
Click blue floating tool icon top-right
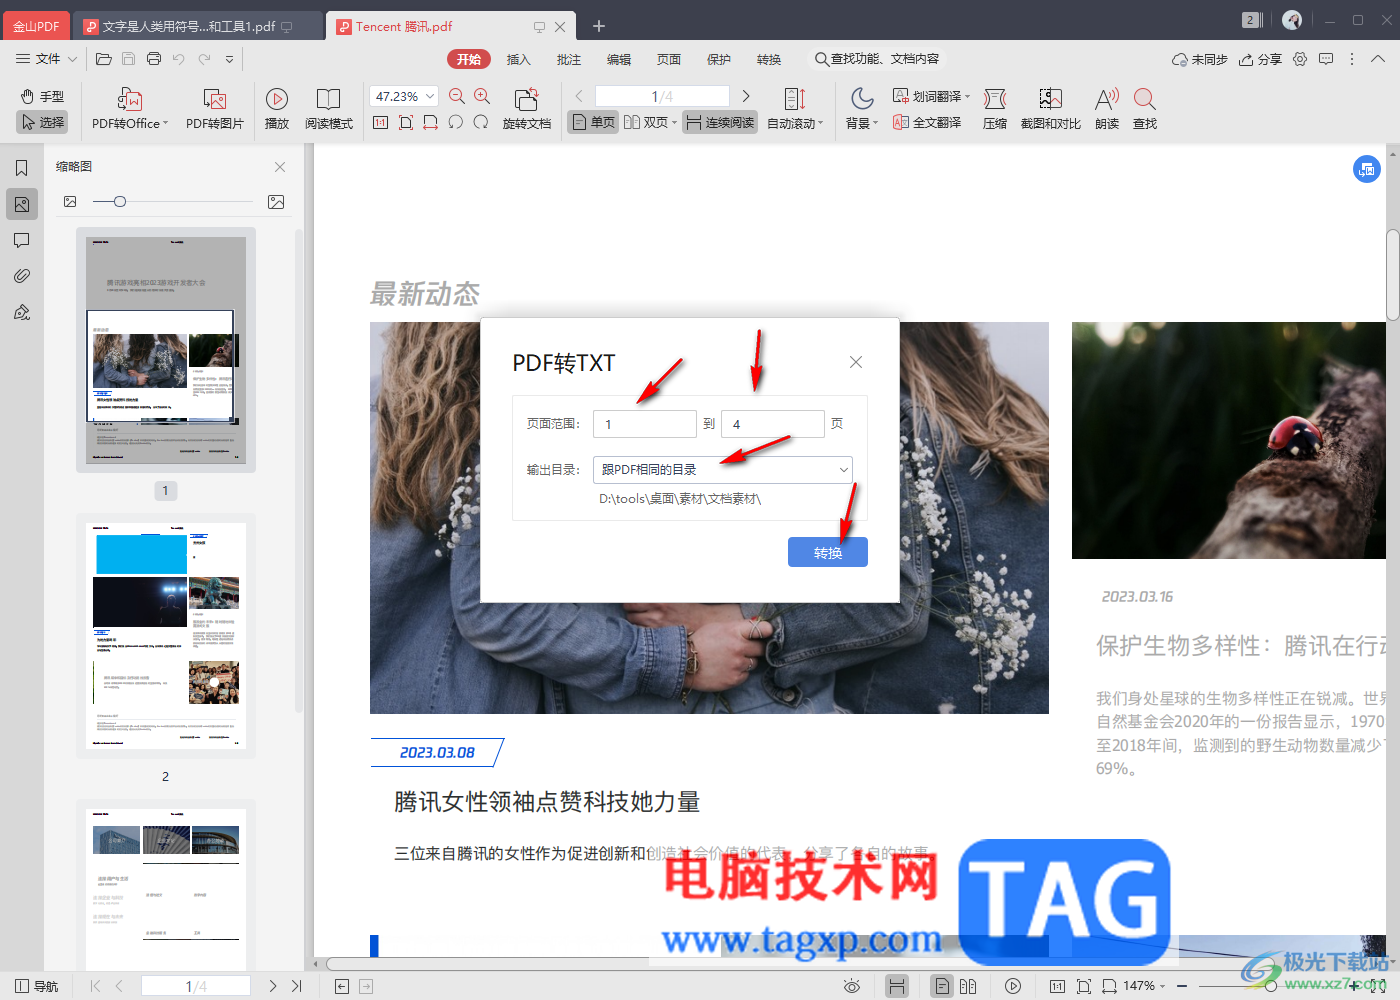[x=1367, y=169]
